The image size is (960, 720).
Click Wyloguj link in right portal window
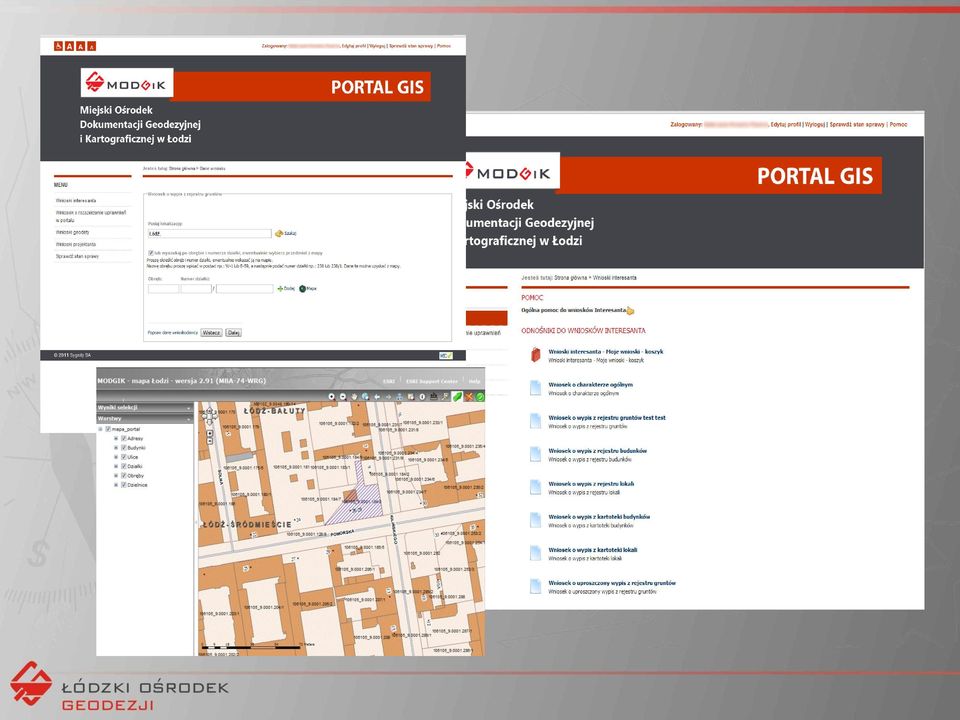[x=815, y=124]
